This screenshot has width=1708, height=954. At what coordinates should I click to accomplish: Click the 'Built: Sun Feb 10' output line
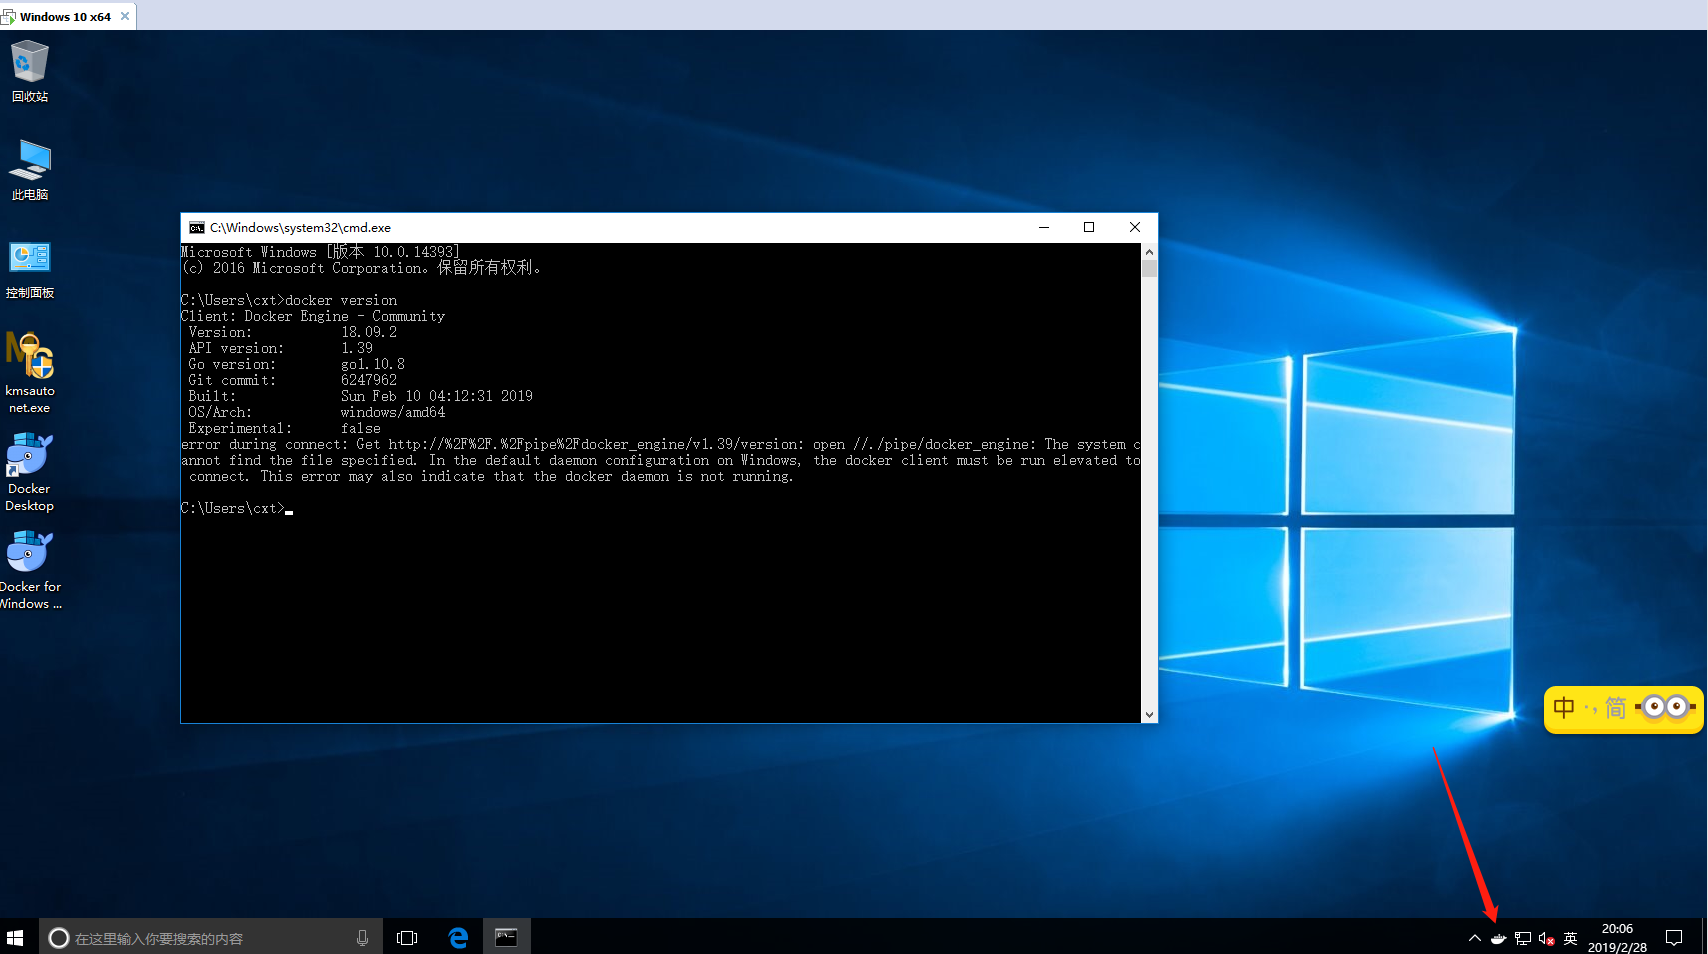point(361,396)
